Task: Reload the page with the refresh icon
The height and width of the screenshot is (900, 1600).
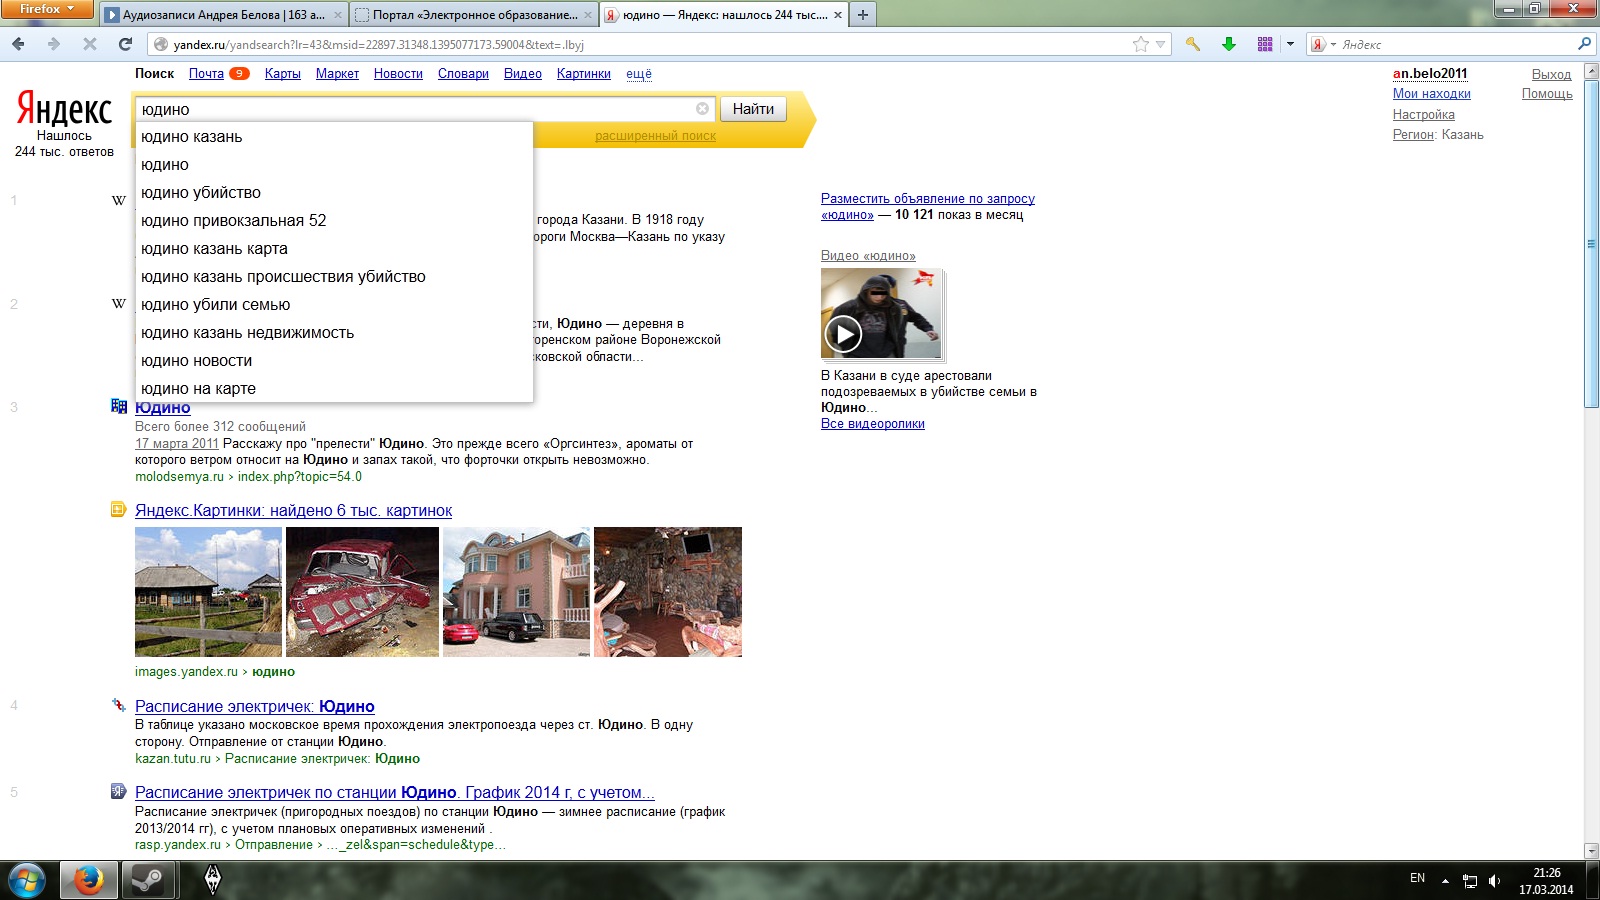Action: [125, 44]
